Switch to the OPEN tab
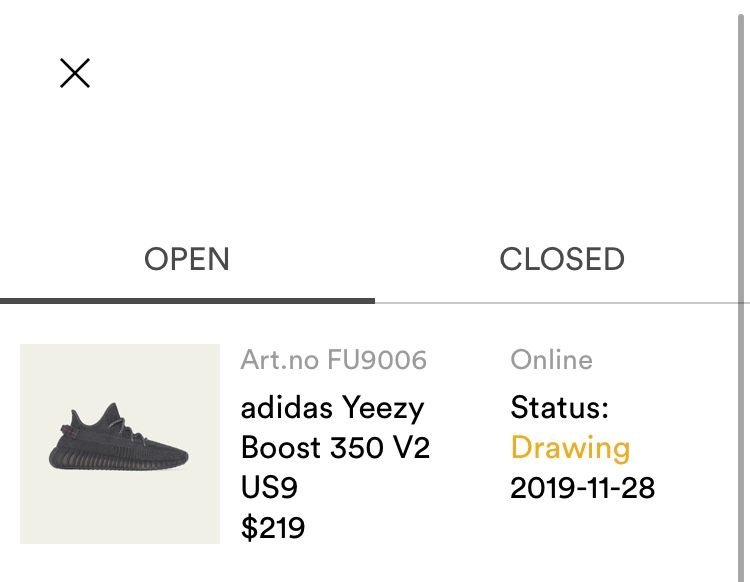The height and width of the screenshot is (582, 750). pos(187,259)
